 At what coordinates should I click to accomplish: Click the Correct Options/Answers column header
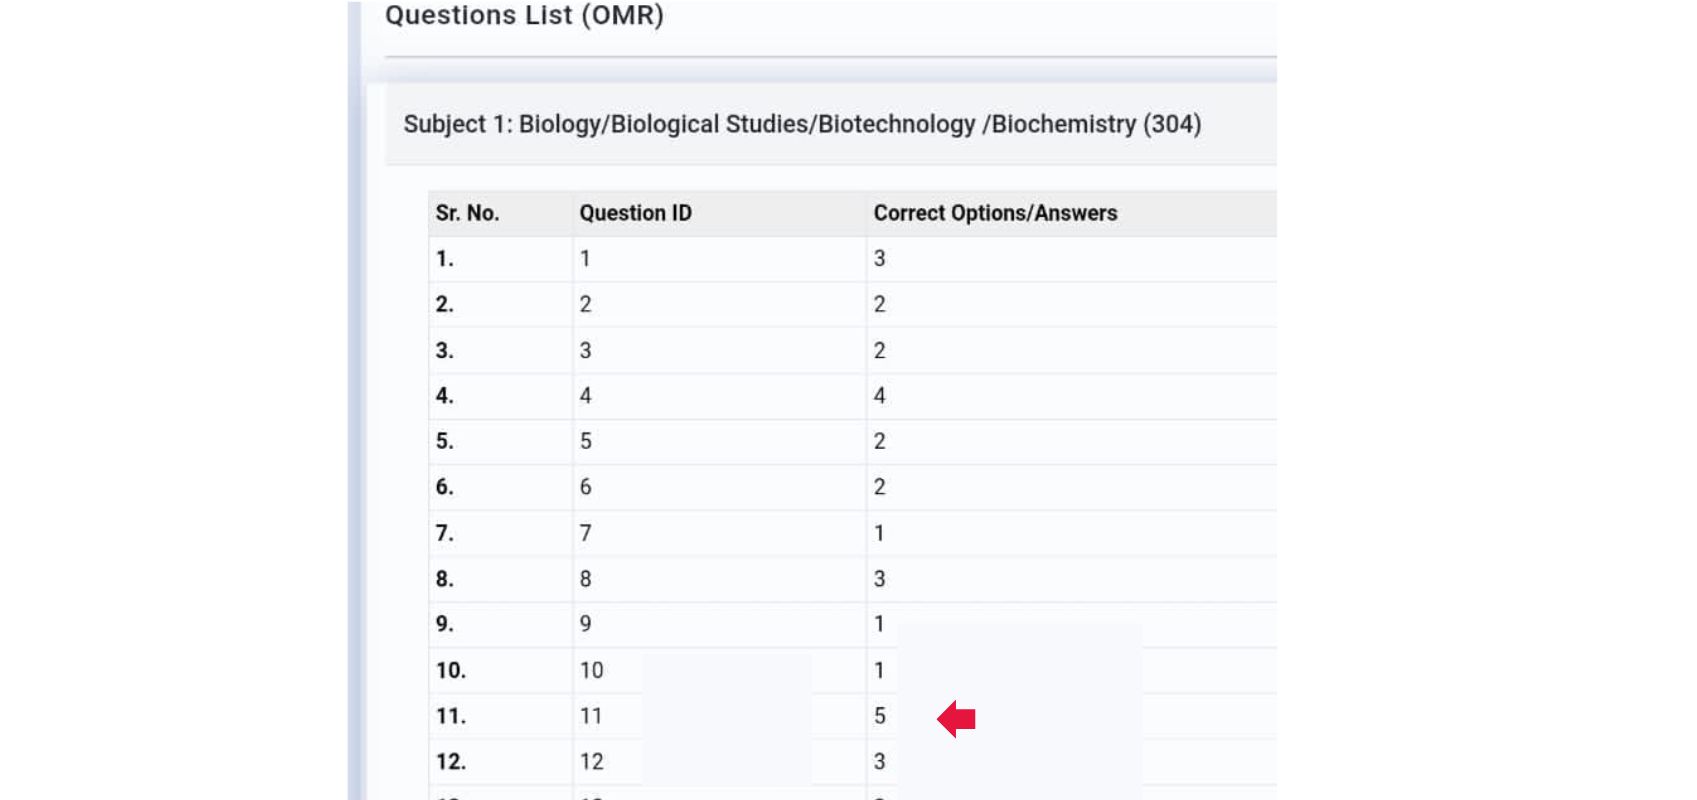pos(995,213)
